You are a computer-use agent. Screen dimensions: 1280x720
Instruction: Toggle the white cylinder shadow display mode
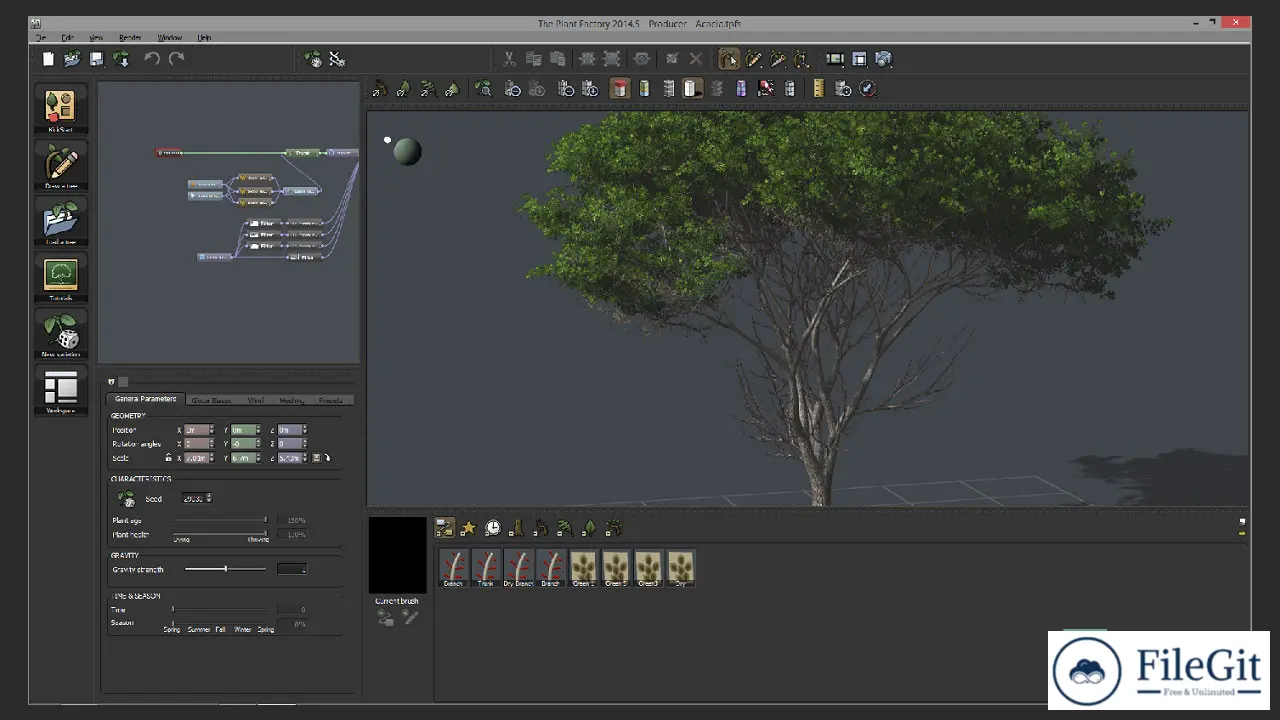coord(692,89)
